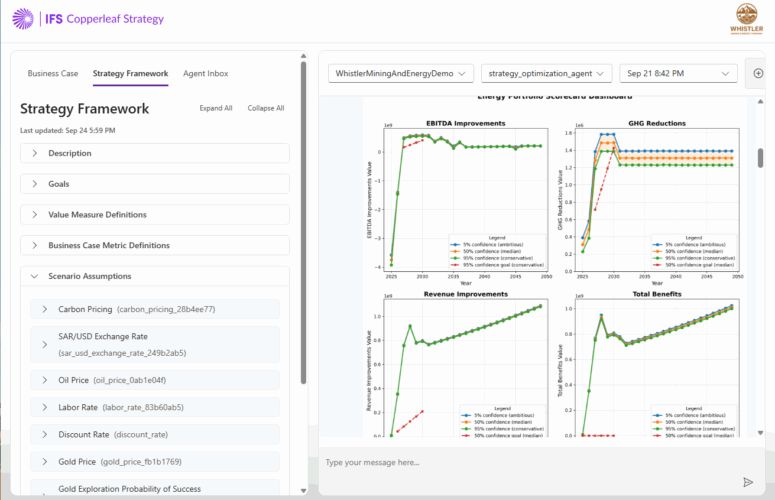
Task: Expand the Gold Price assumption
Action: coord(45,461)
